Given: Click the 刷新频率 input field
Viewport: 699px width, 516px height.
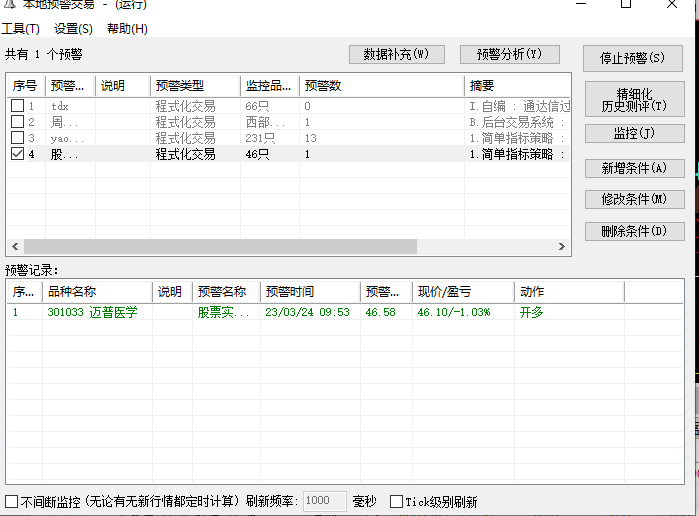Looking at the screenshot, I should 324,500.
